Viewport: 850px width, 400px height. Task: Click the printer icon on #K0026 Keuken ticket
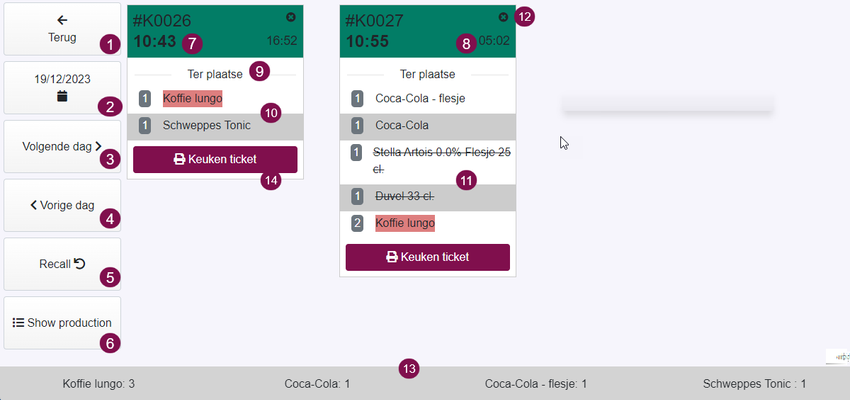coord(179,159)
